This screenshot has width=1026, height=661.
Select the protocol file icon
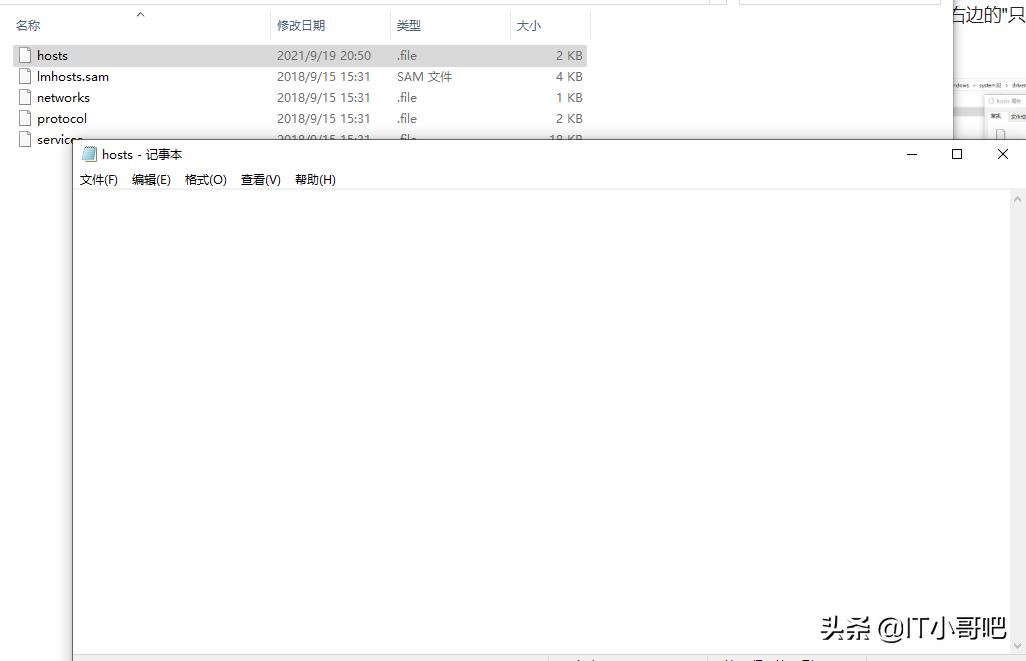[x=25, y=118]
